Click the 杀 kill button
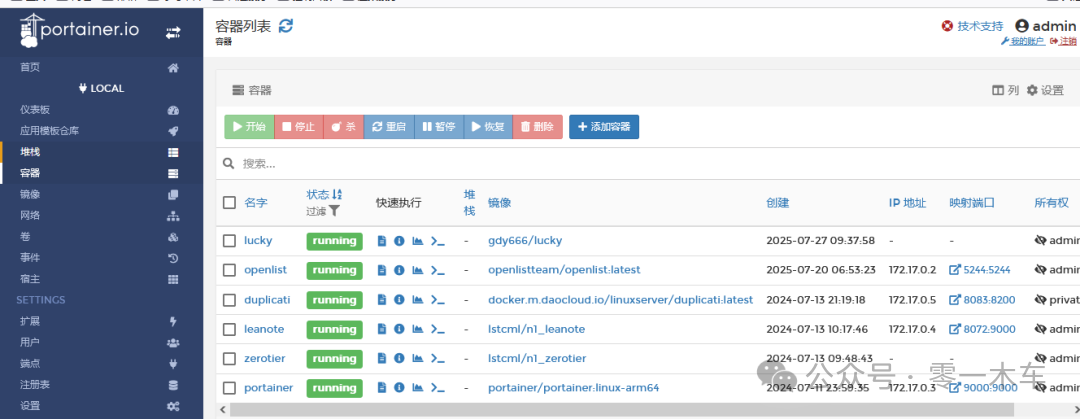The height and width of the screenshot is (419, 1080). [x=343, y=127]
